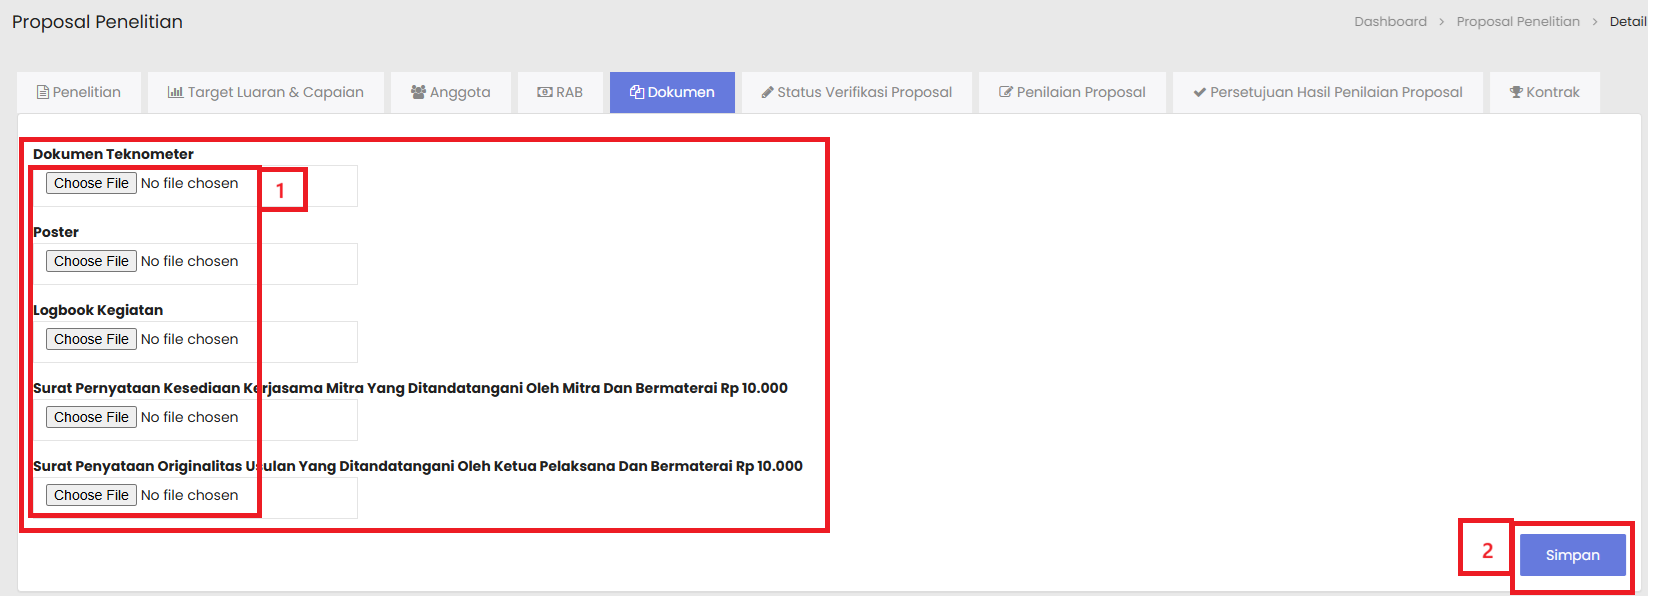Choose file for Logbook Kegiatan
This screenshot has width=1655, height=597.
point(91,340)
